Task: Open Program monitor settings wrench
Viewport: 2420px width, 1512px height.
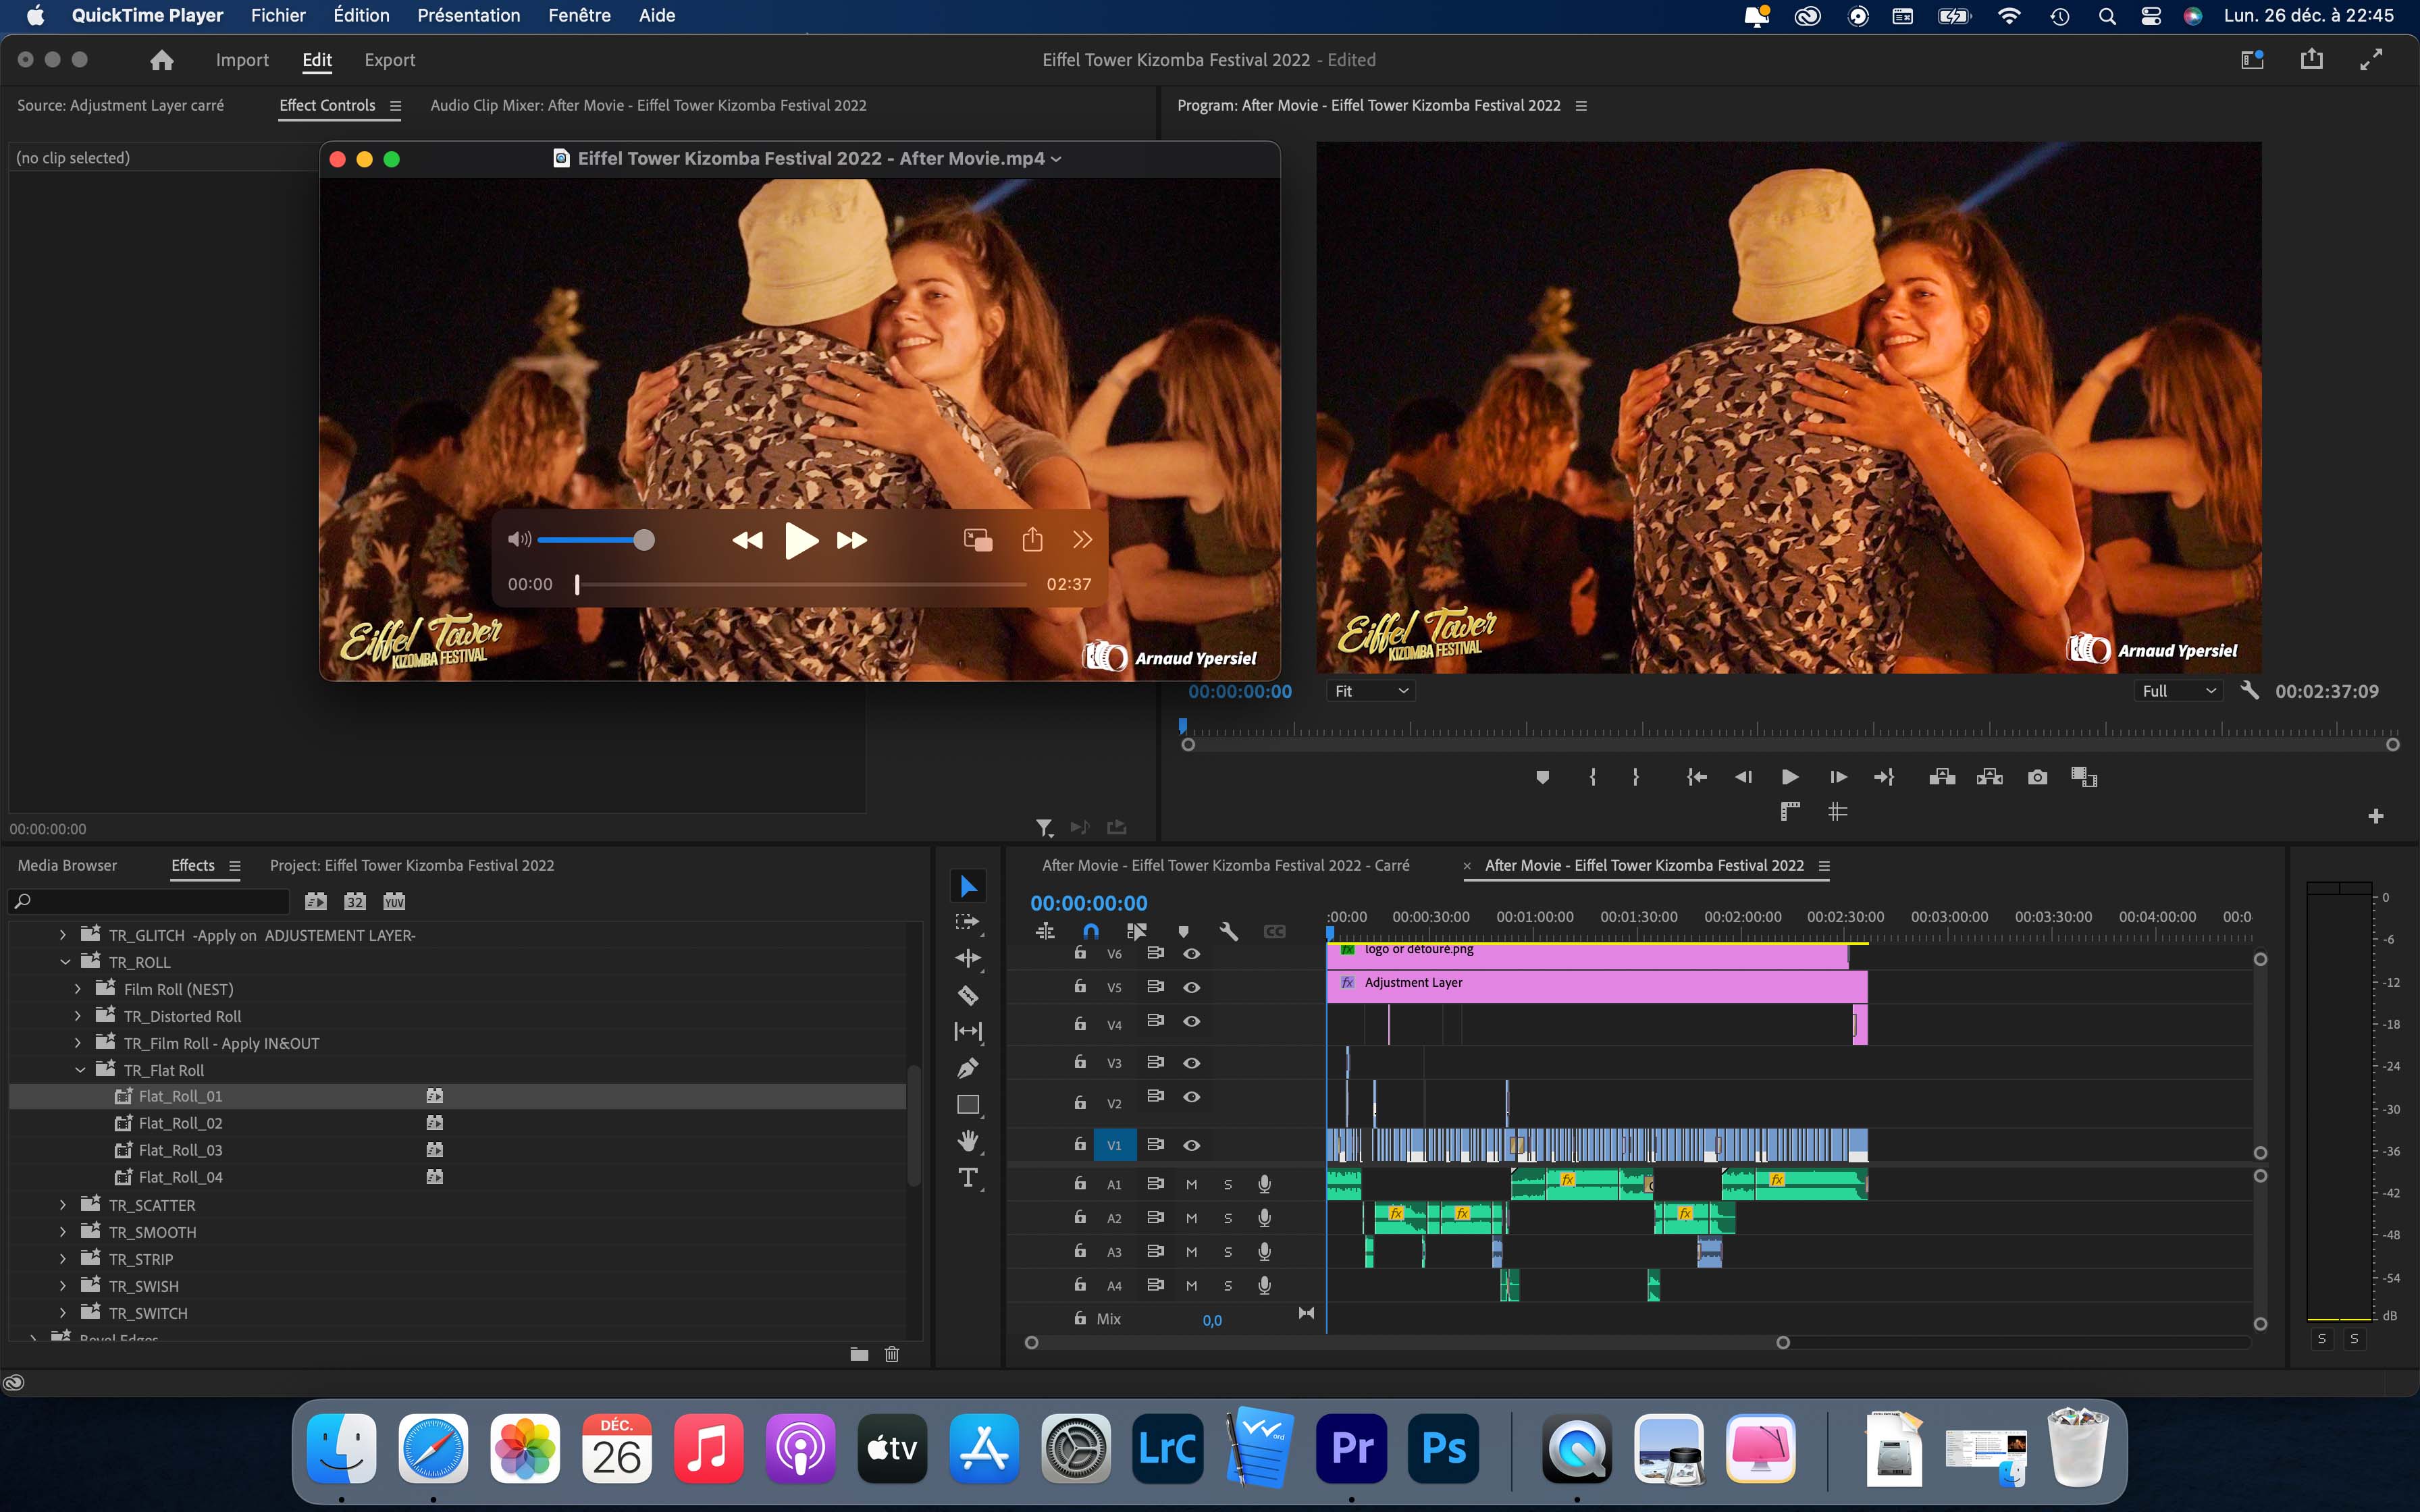Action: point(2250,690)
